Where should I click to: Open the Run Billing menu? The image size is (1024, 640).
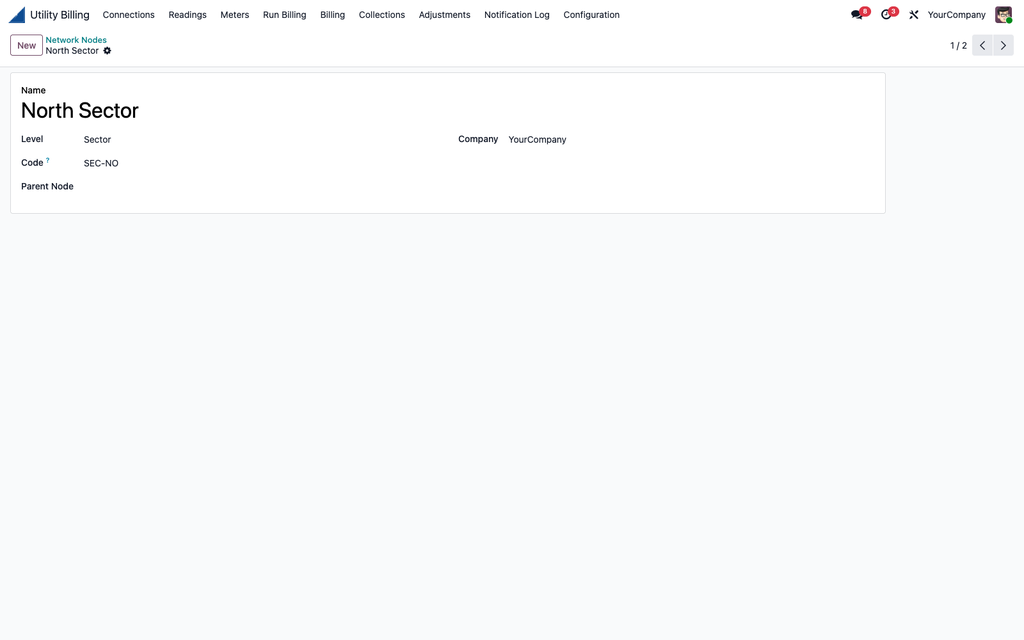pos(285,14)
